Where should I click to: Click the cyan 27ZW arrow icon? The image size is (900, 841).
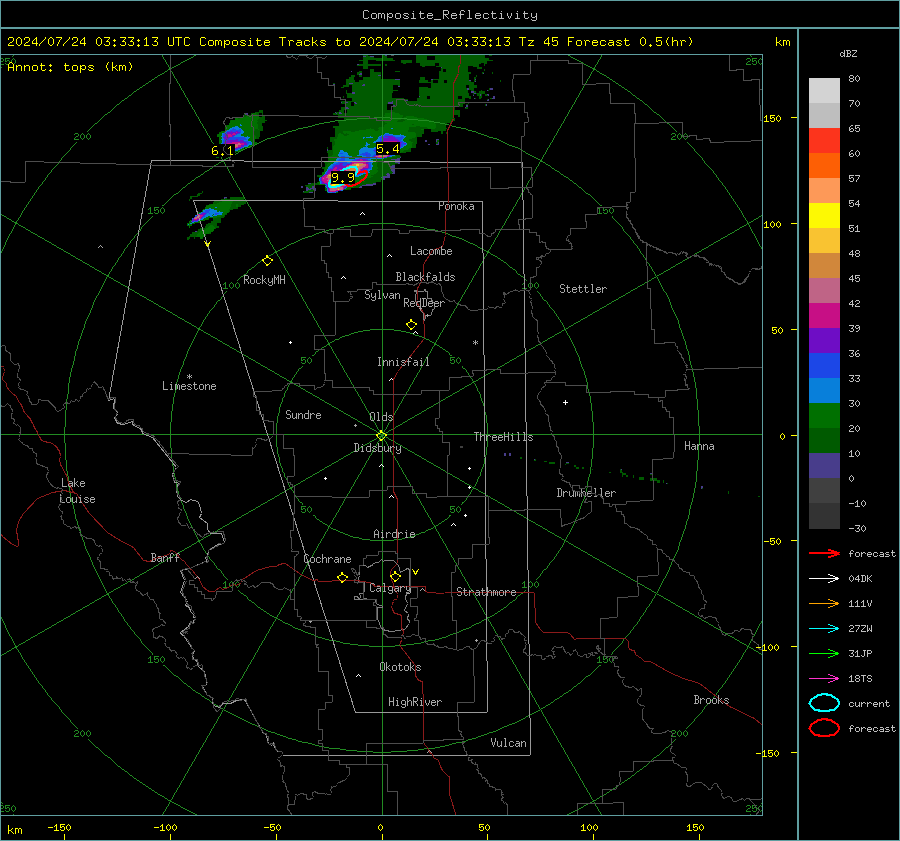824,629
